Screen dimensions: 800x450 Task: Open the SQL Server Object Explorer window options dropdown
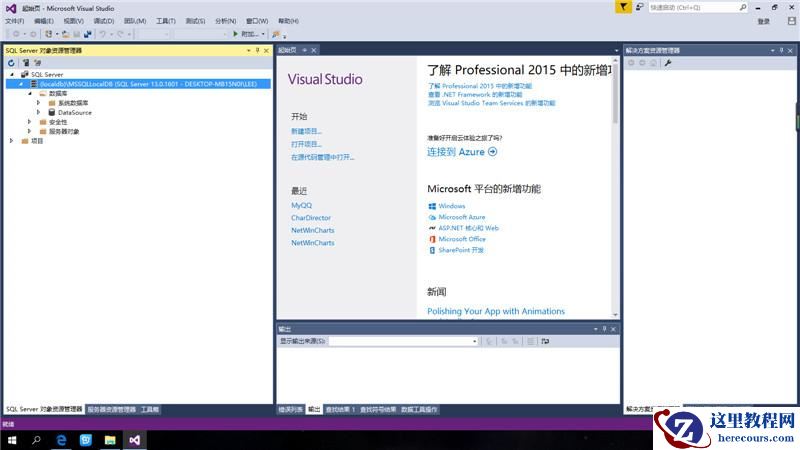click(248, 51)
